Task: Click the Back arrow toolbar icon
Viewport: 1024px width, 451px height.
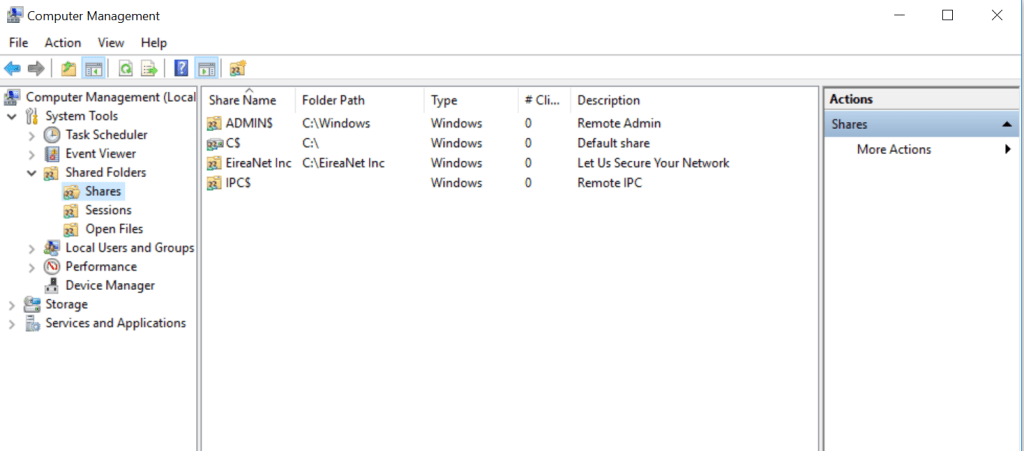Action: click(x=12, y=68)
